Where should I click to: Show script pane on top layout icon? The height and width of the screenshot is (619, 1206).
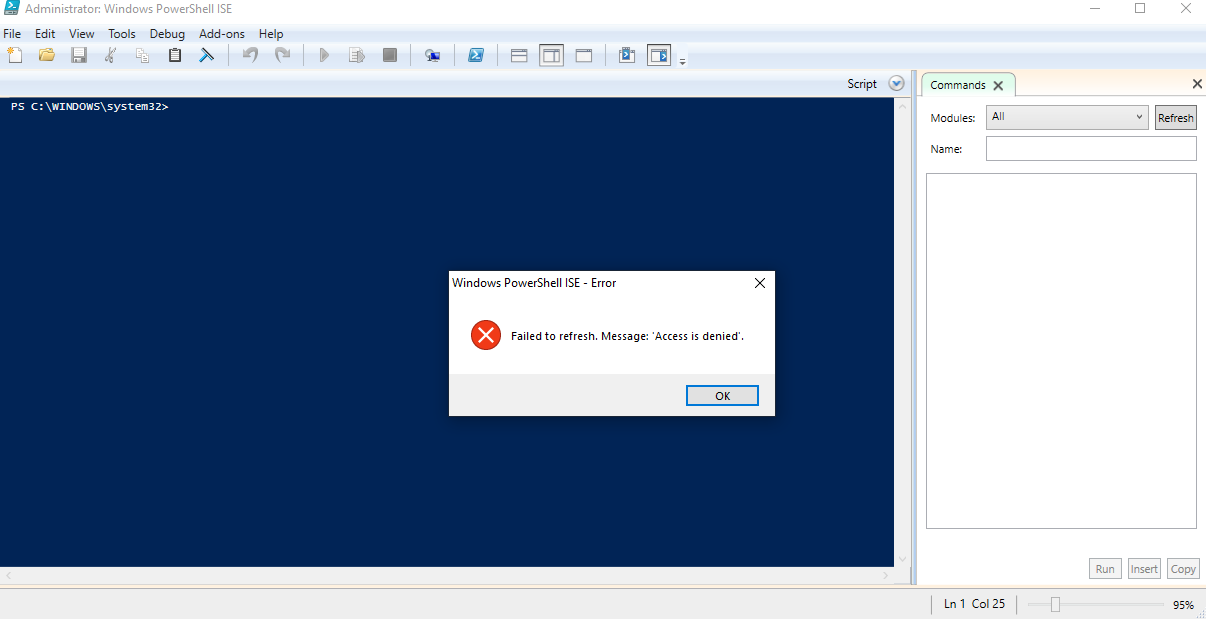point(519,55)
